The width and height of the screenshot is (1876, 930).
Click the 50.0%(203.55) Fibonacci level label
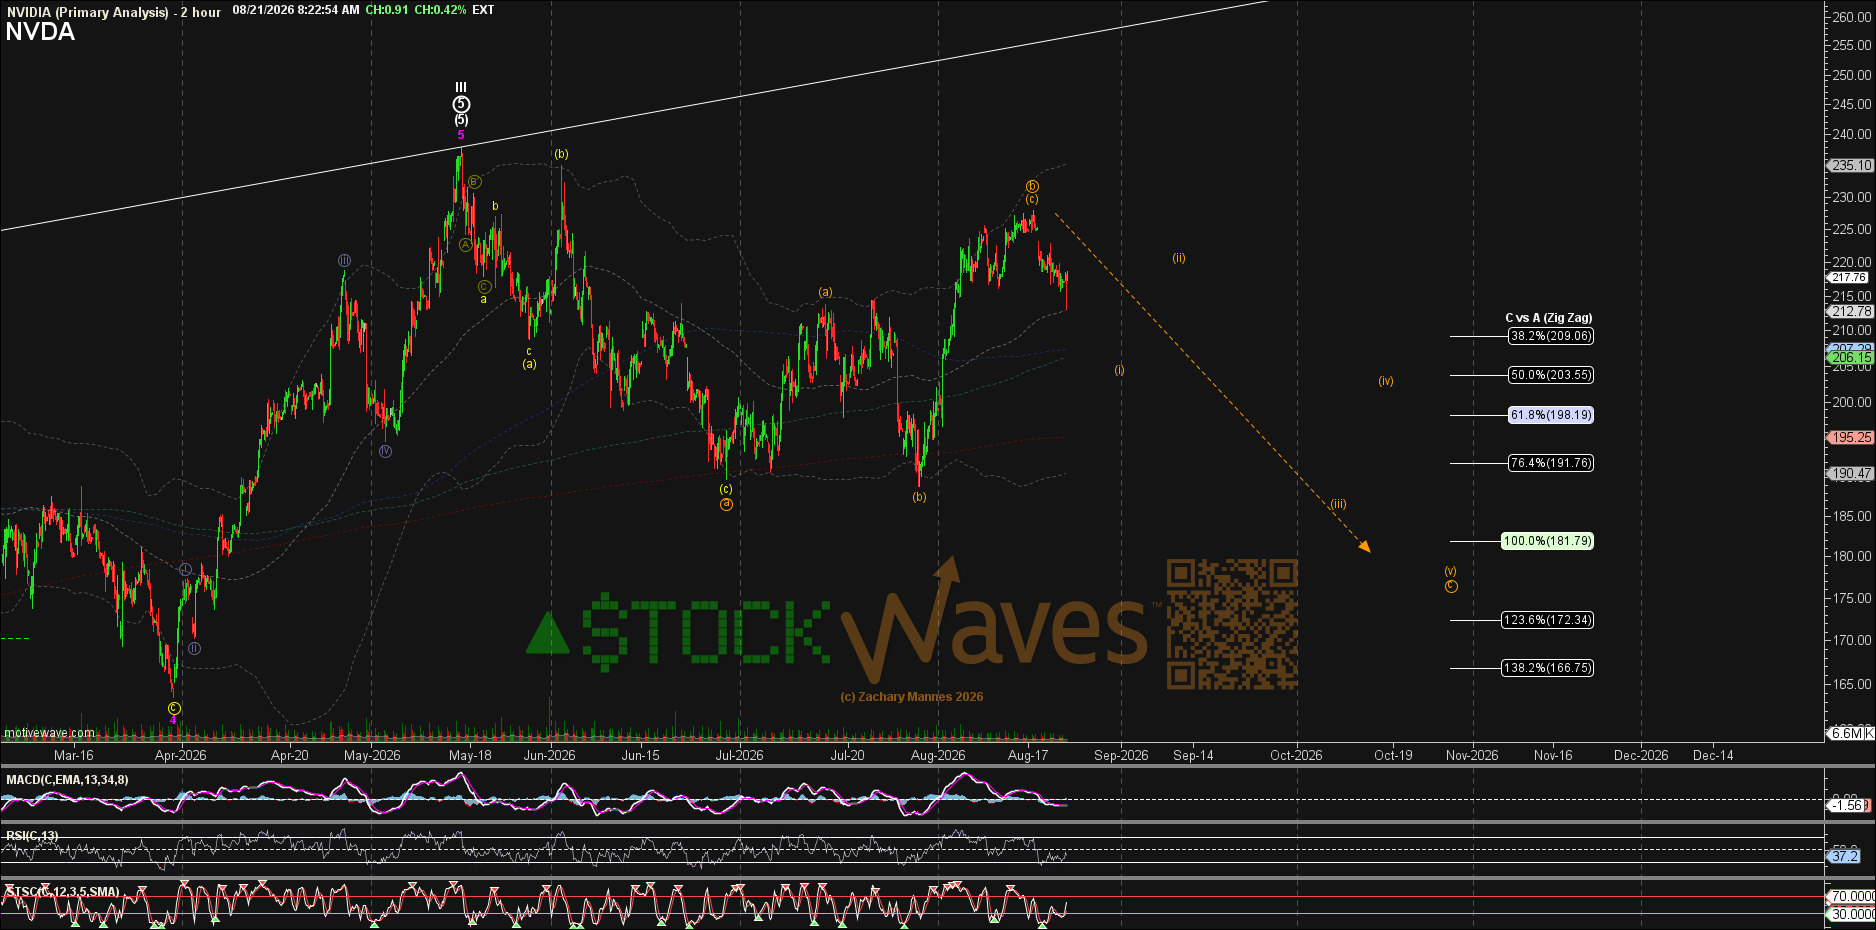1551,375
